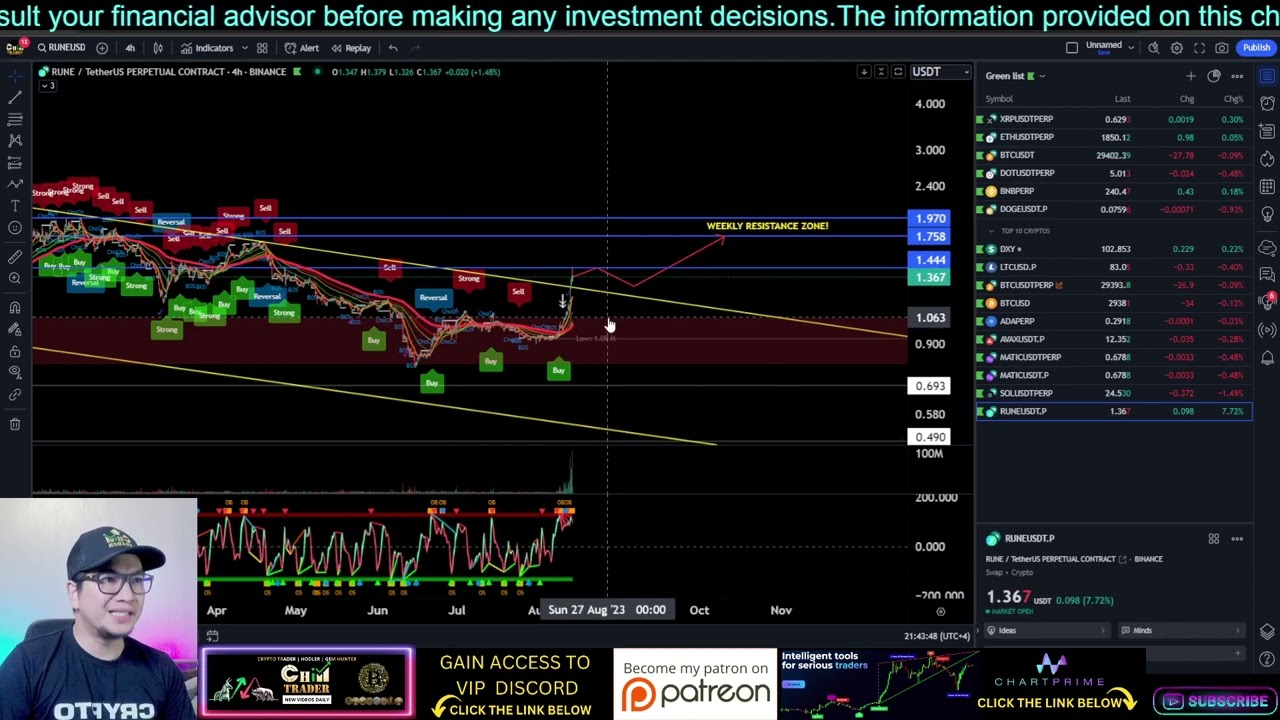Sort watchlist by Last column
This screenshot has height=720, width=1280.
1122,99
